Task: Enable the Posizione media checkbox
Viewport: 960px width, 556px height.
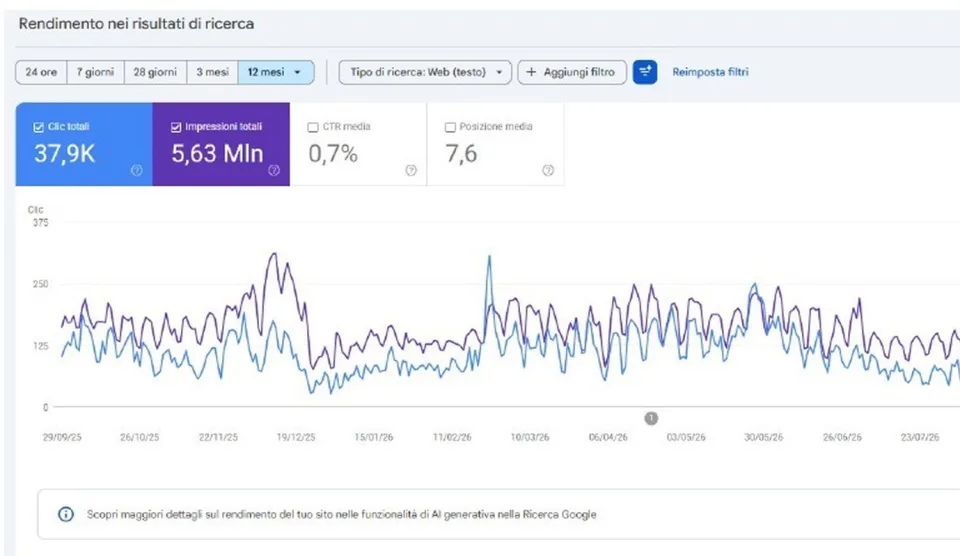Action: (x=450, y=127)
